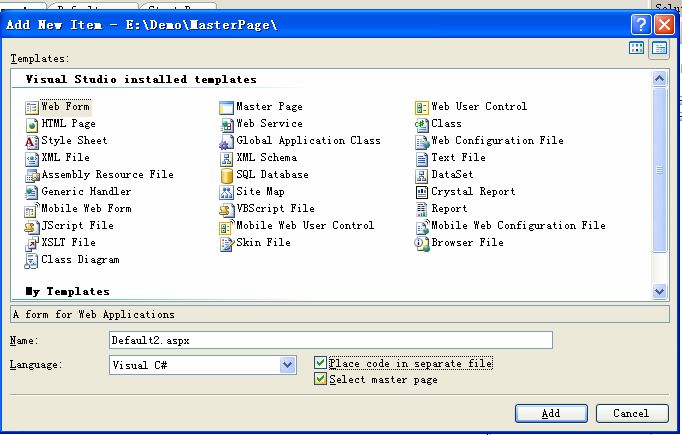
Task: Pick the VBScript File template icon
Action: pyautogui.click(x=226, y=210)
